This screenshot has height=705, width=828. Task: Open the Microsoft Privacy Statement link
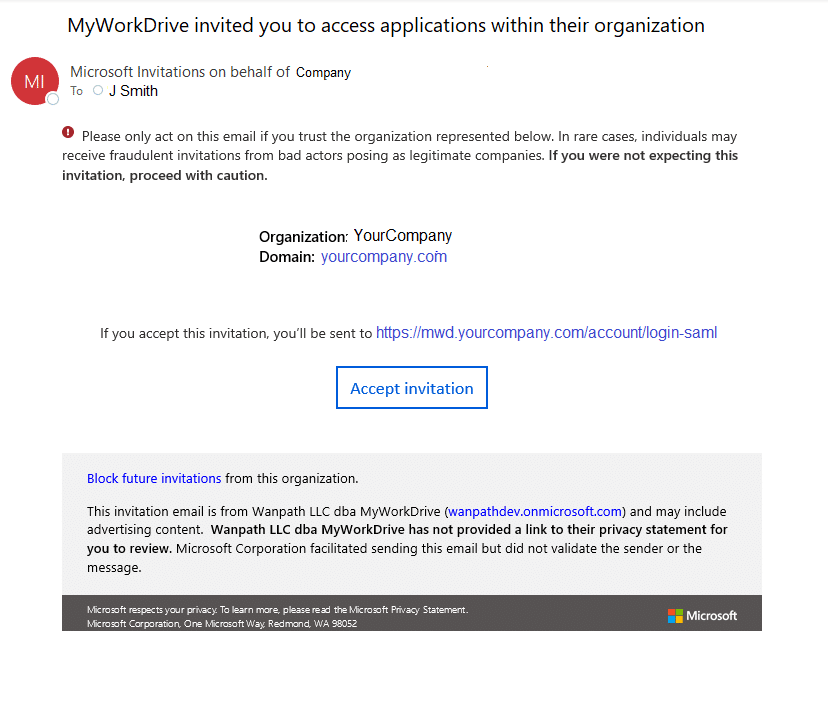coord(409,609)
